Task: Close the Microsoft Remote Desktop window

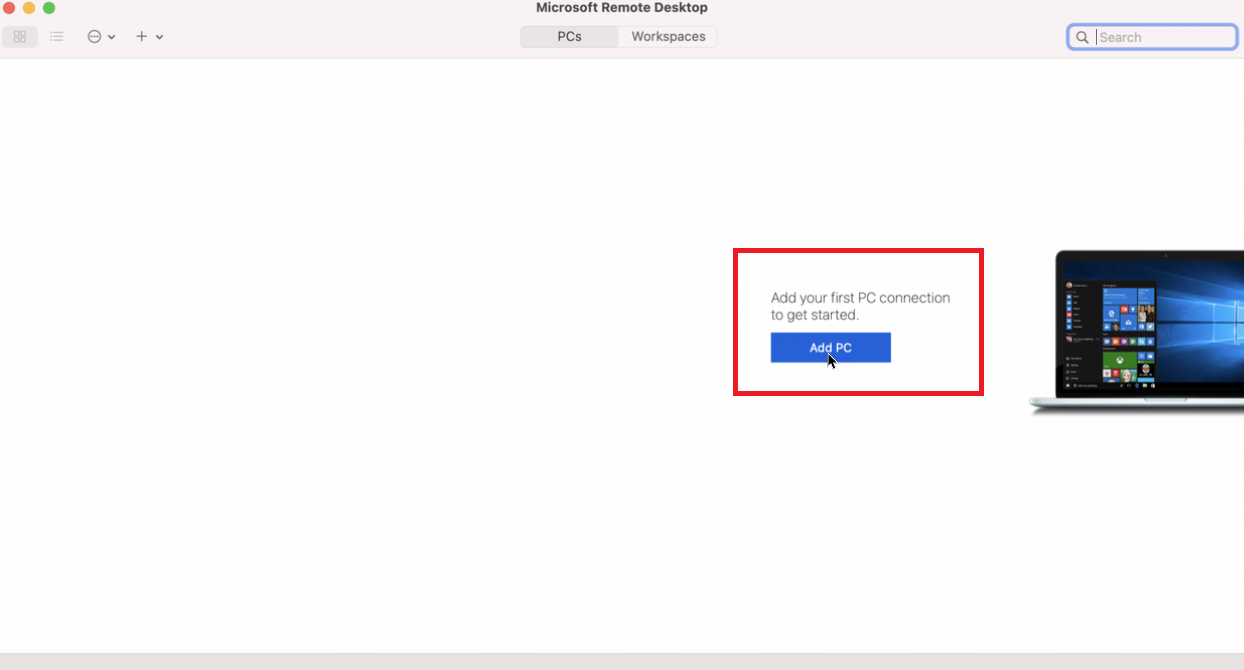Action: pyautogui.click(x=9, y=8)
